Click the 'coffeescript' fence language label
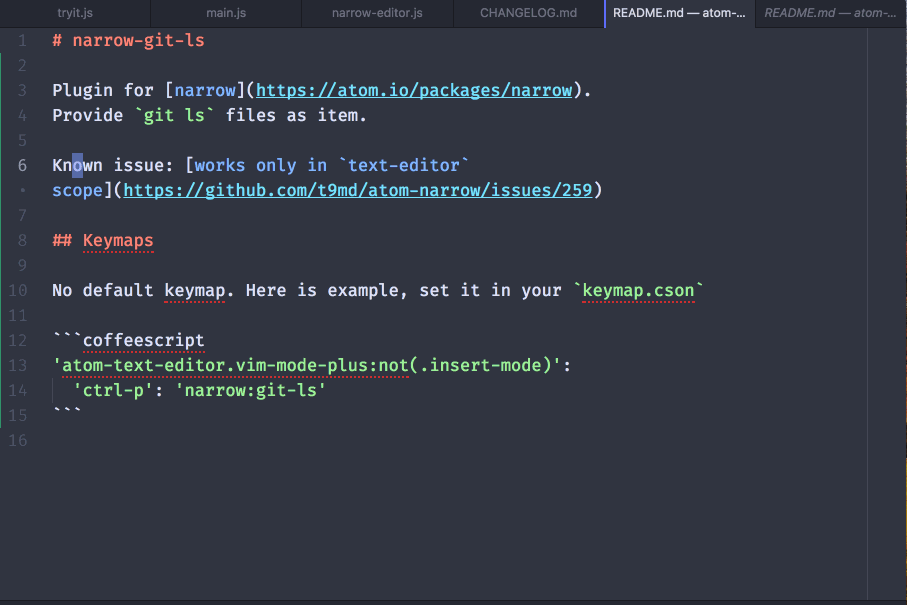Image resolution: width=907 pixels, height=605 pixels. point(143,340)
